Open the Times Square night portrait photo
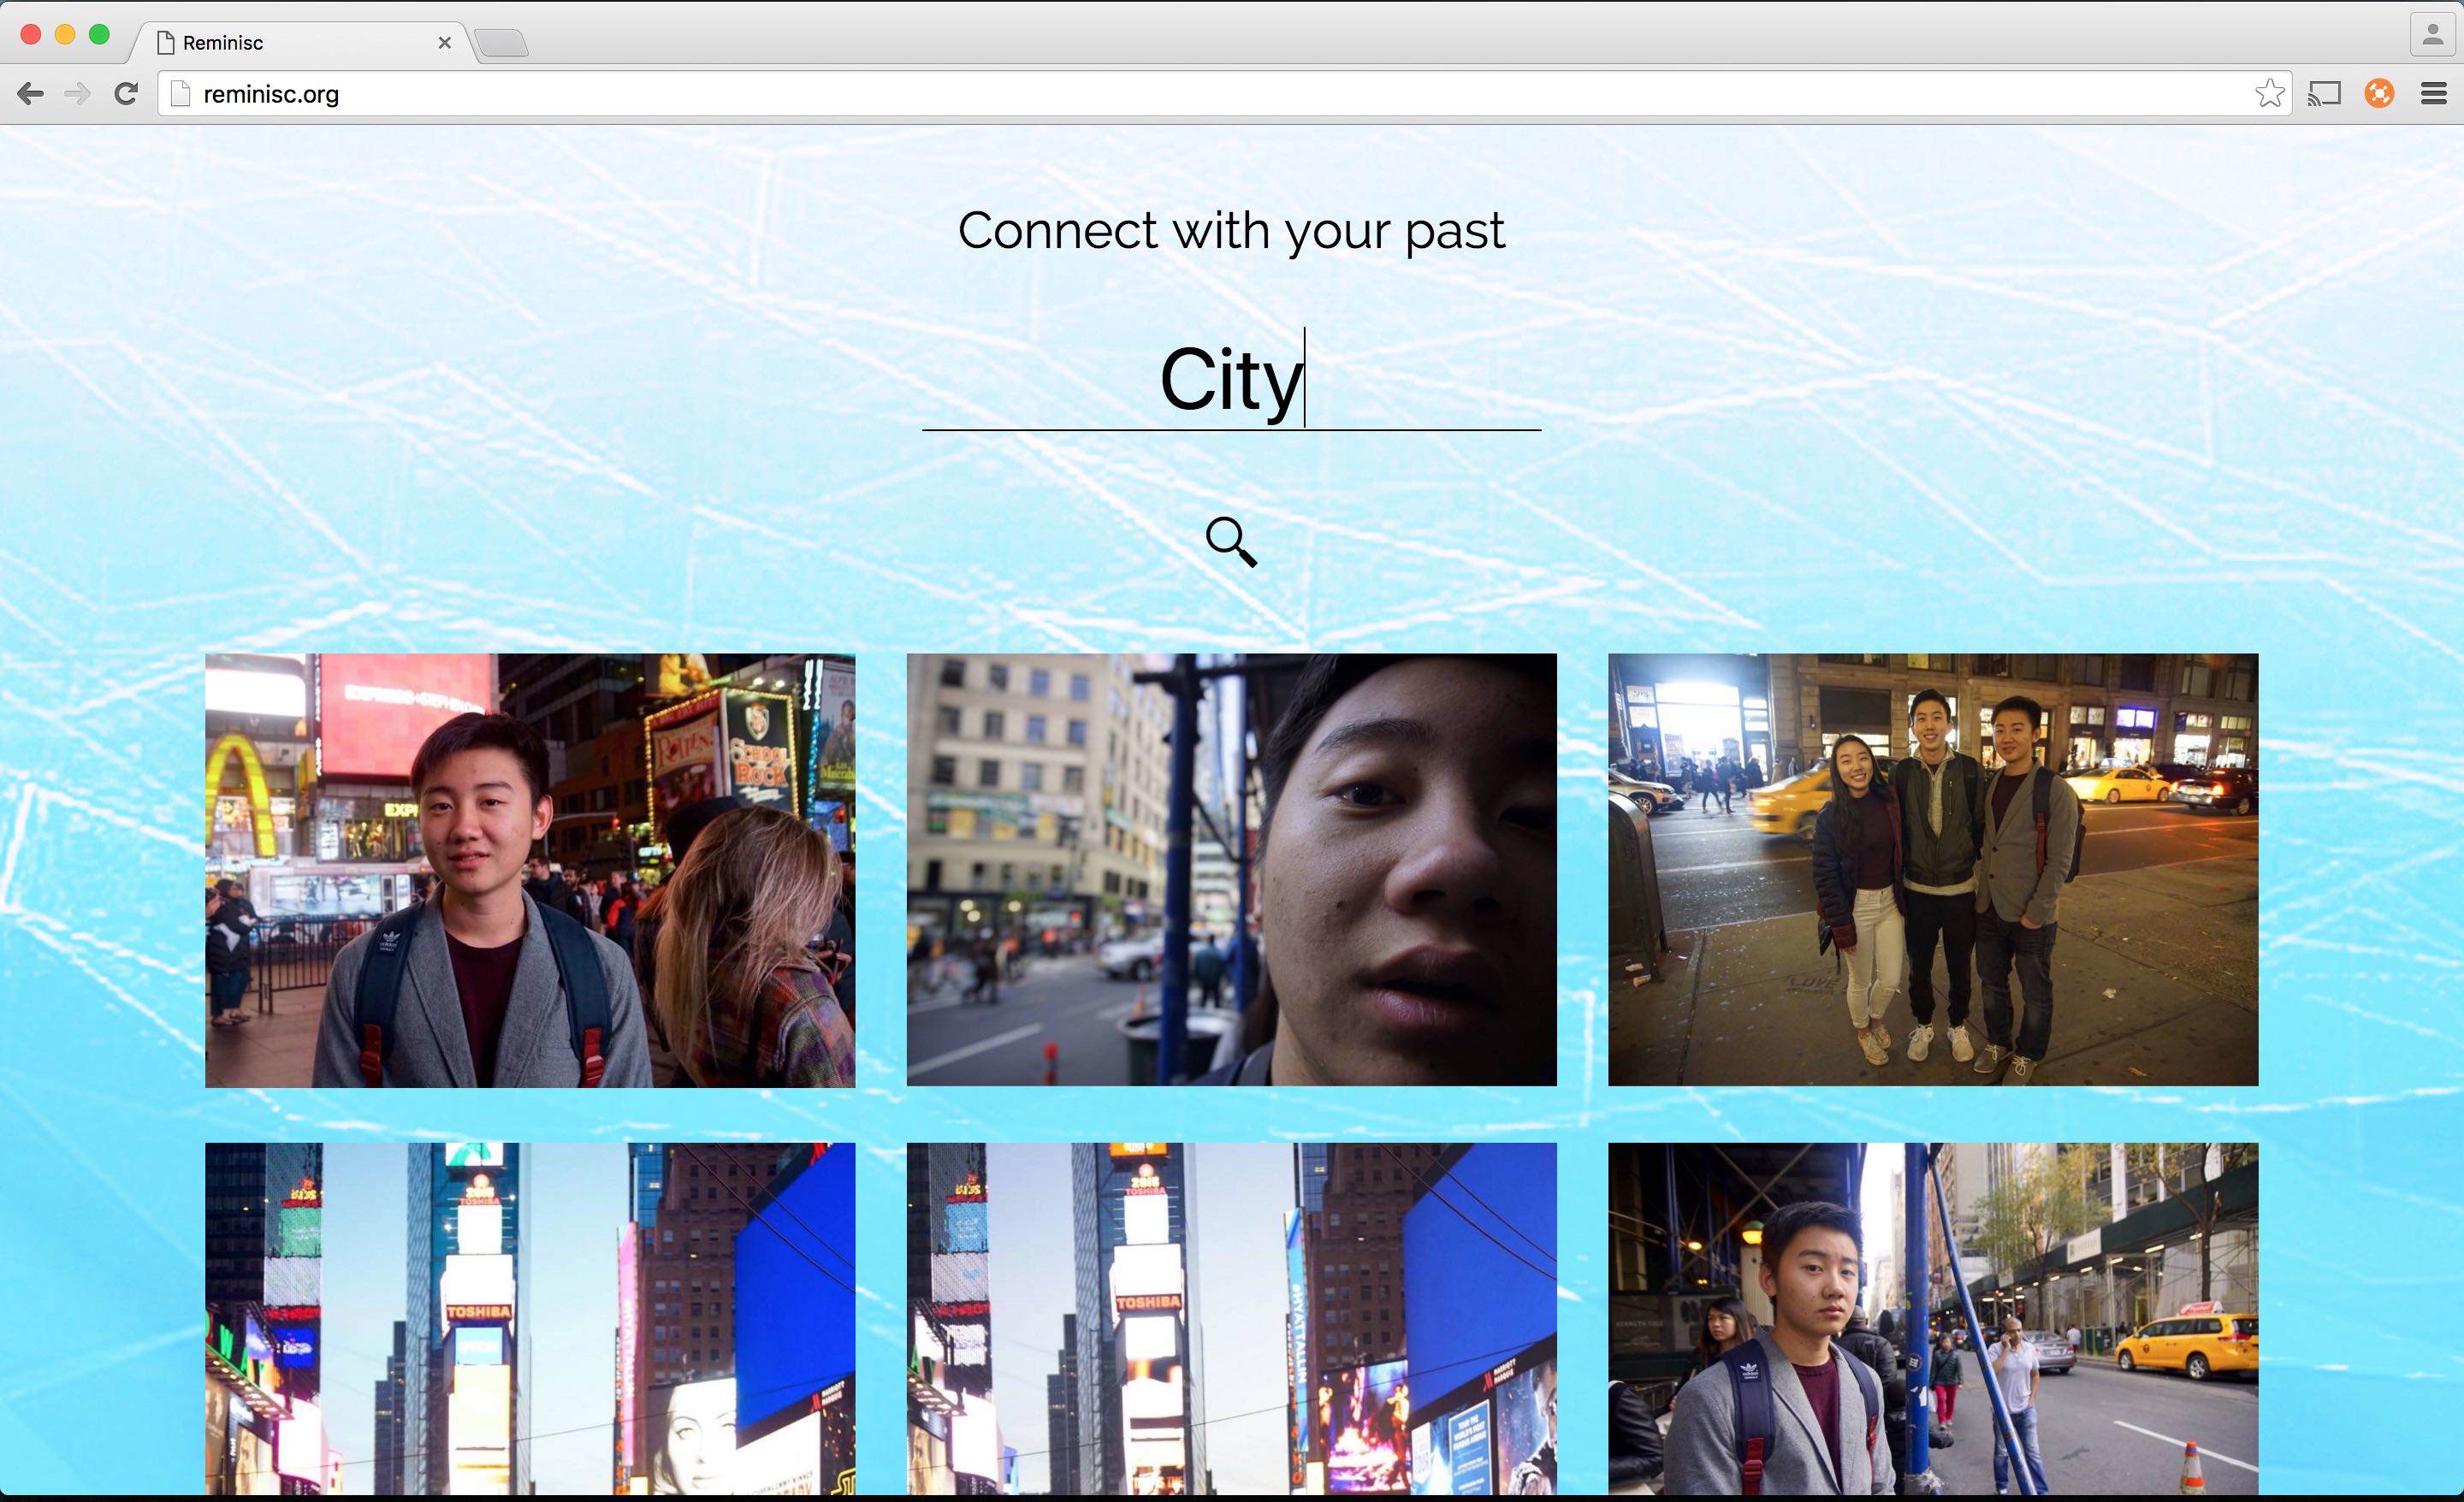Screen dimensions: 2464x1502 (x=530, y=870)
